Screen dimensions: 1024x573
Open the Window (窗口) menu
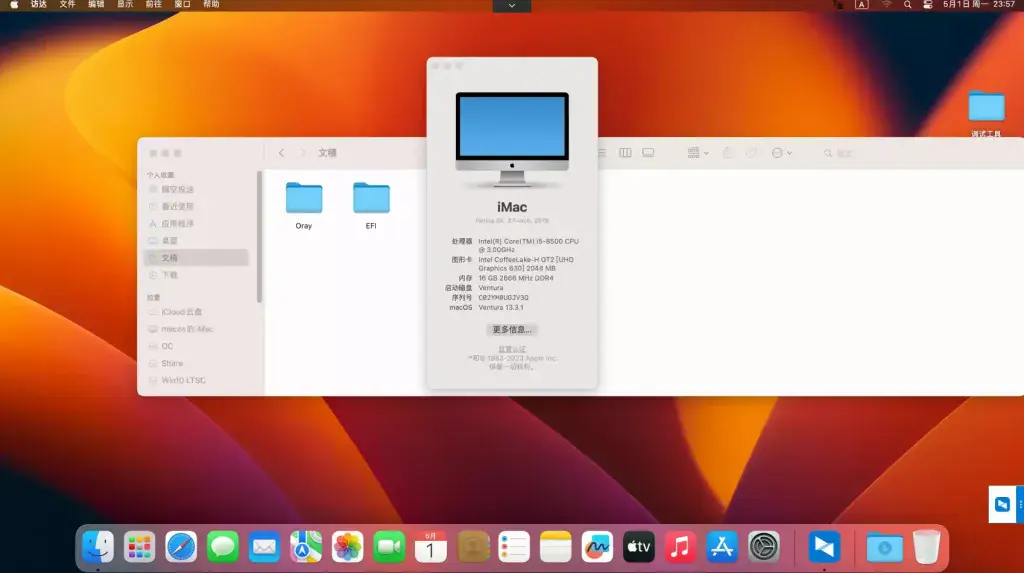click(x=182, y=5)
